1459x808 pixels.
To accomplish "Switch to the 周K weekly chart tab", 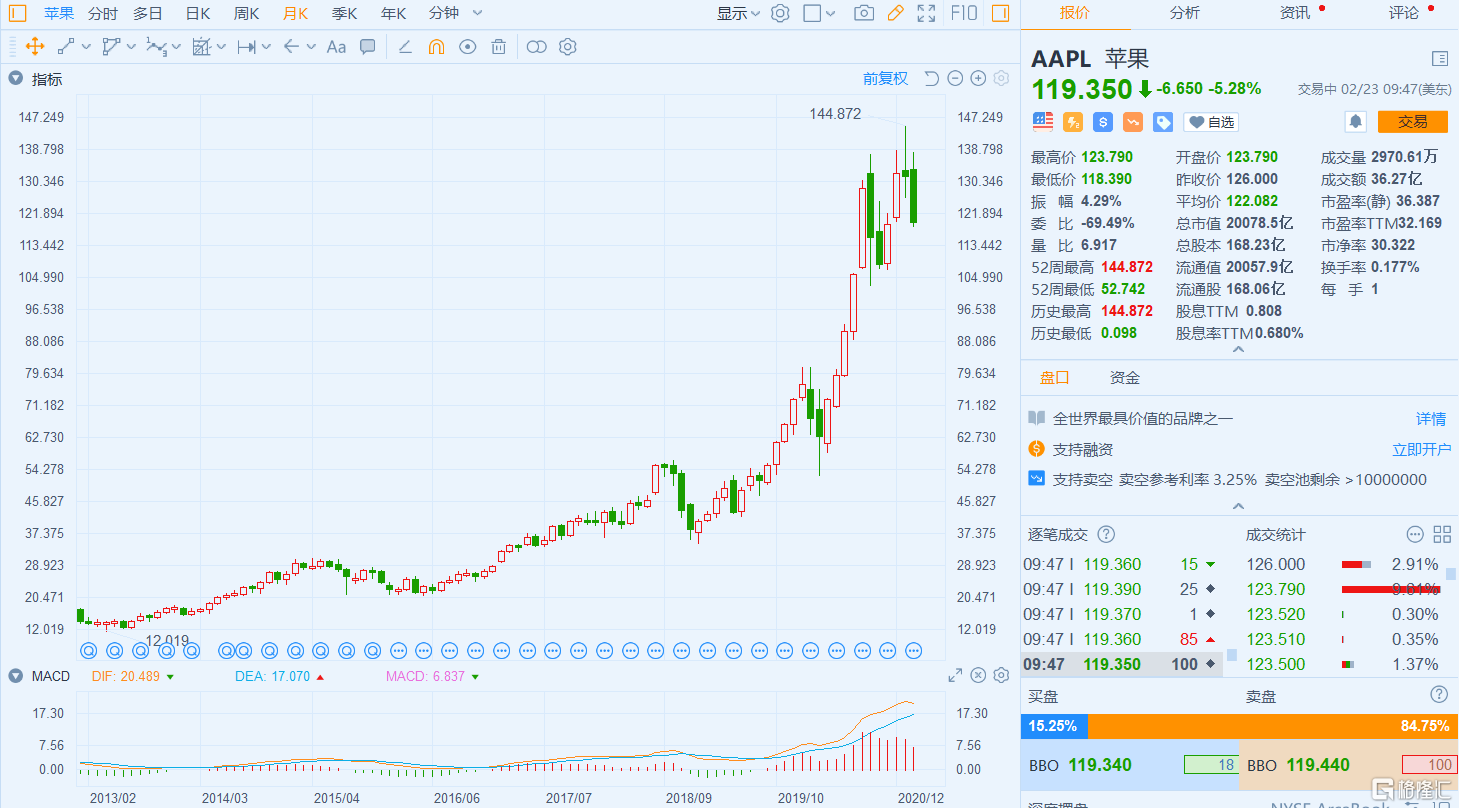I will pyautogui.click(x=246, y=13).
